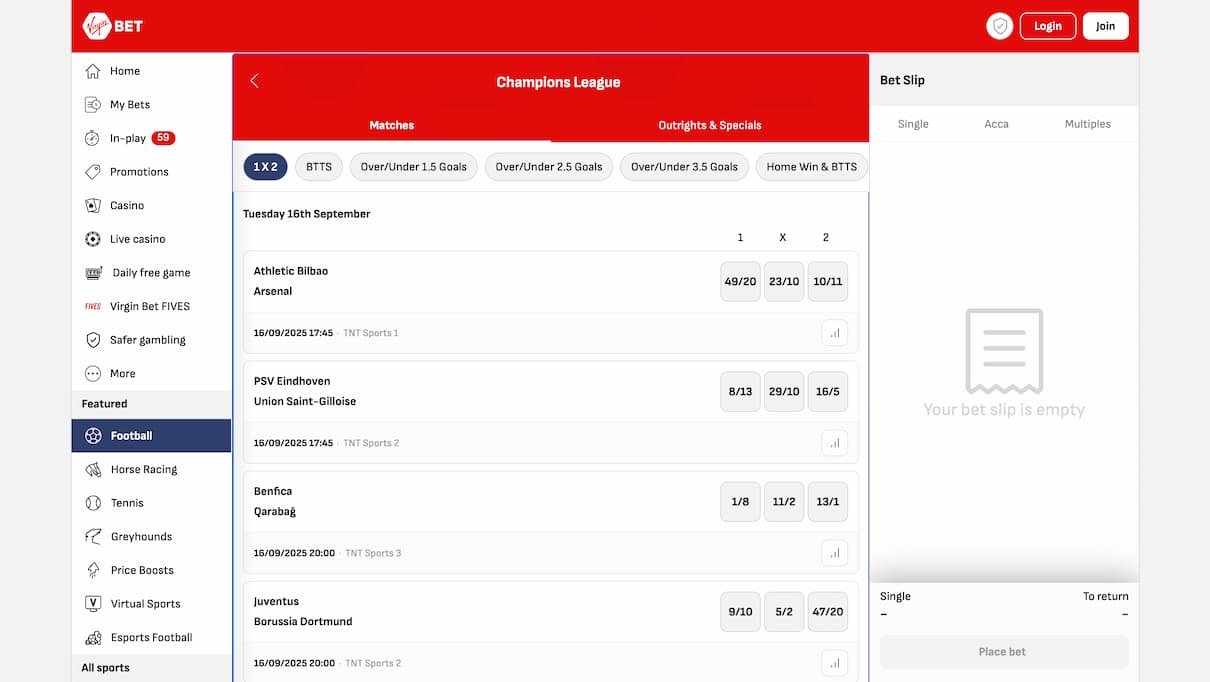This screenshot has height=682, width=1210.
Task: Pick Athletic Bilbao win at 49/20
Action: [740, 282]
